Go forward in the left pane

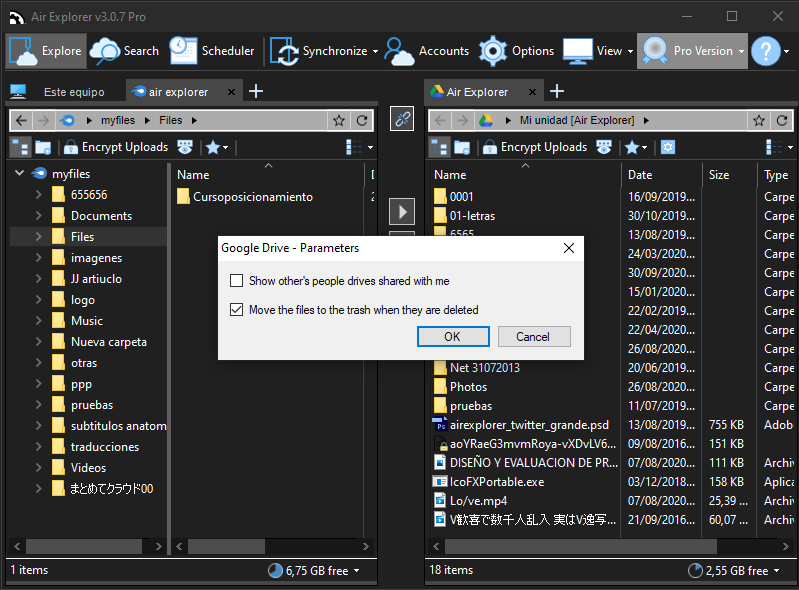click(44, 120)
